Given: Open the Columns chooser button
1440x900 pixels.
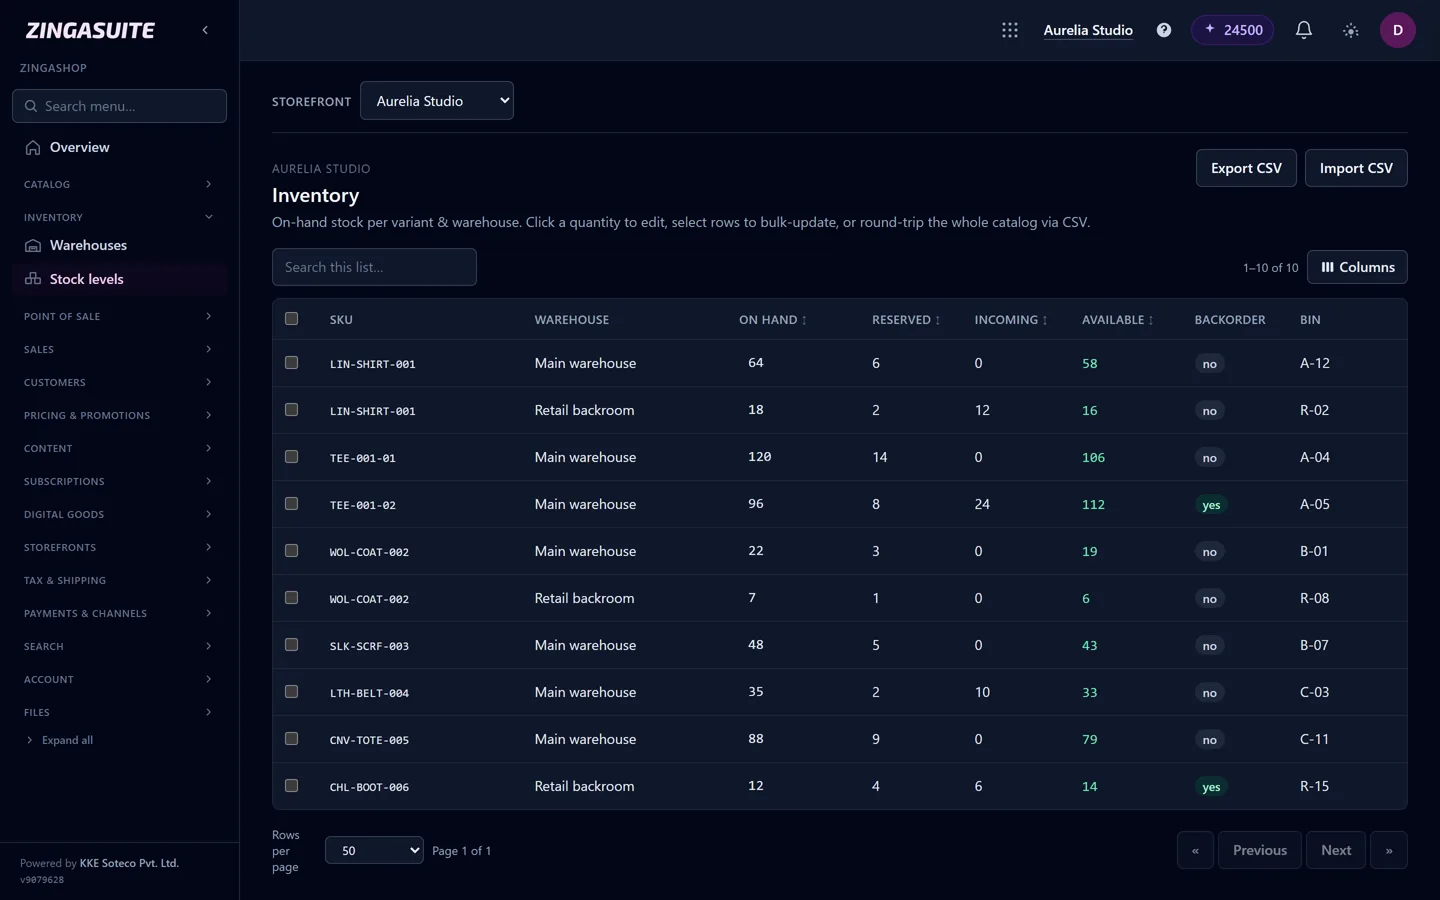Looking at the screenshot, I should tap(1357, 267).
